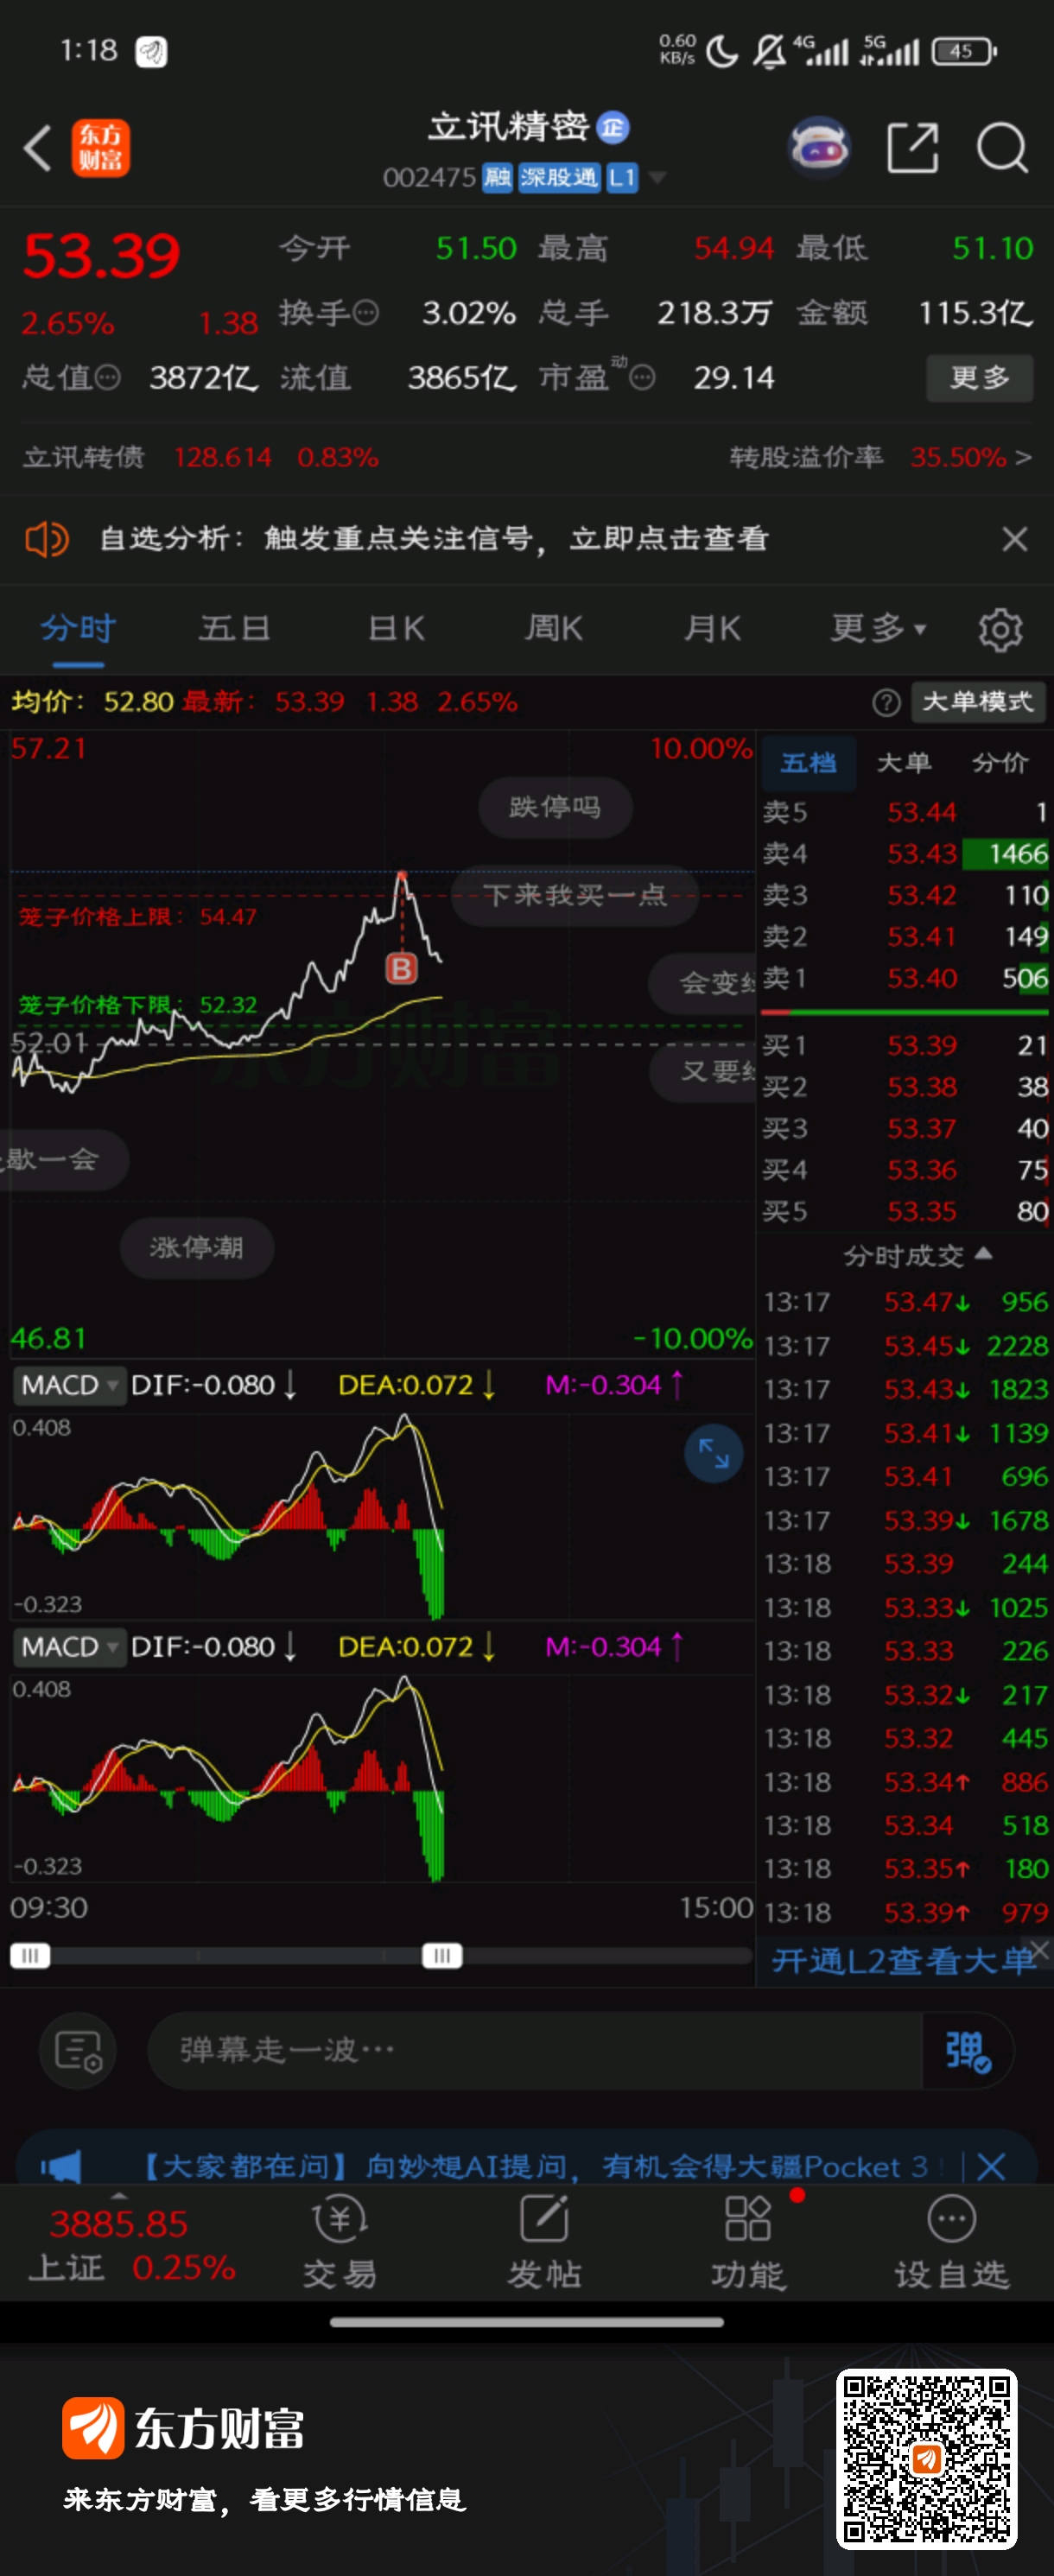This screenshot has height=2576, width=1054.
Task: Tap the 涨停潮 danmaku bubble
Action: pos(197,1247)
